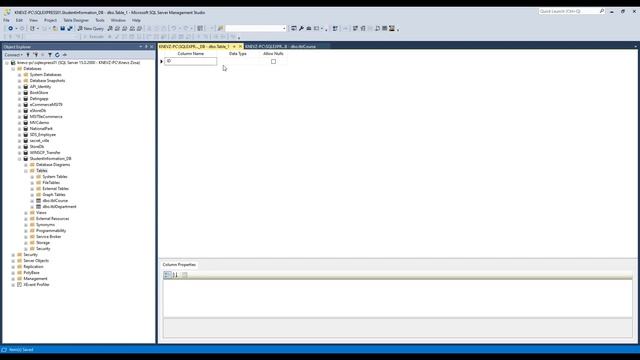The width and height of the screenshot is (640, 360).
Task: Close the dbo.Table_1 tab
Action: [240, 47]
